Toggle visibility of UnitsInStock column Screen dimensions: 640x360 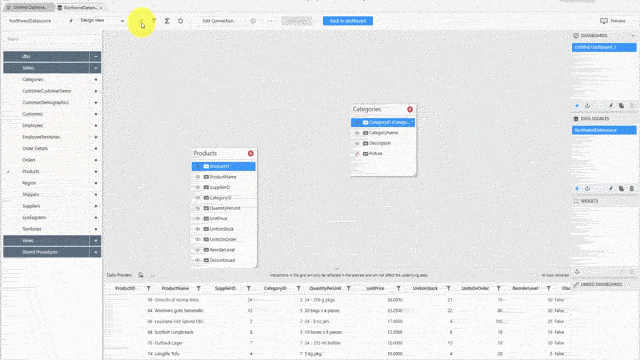198,229
